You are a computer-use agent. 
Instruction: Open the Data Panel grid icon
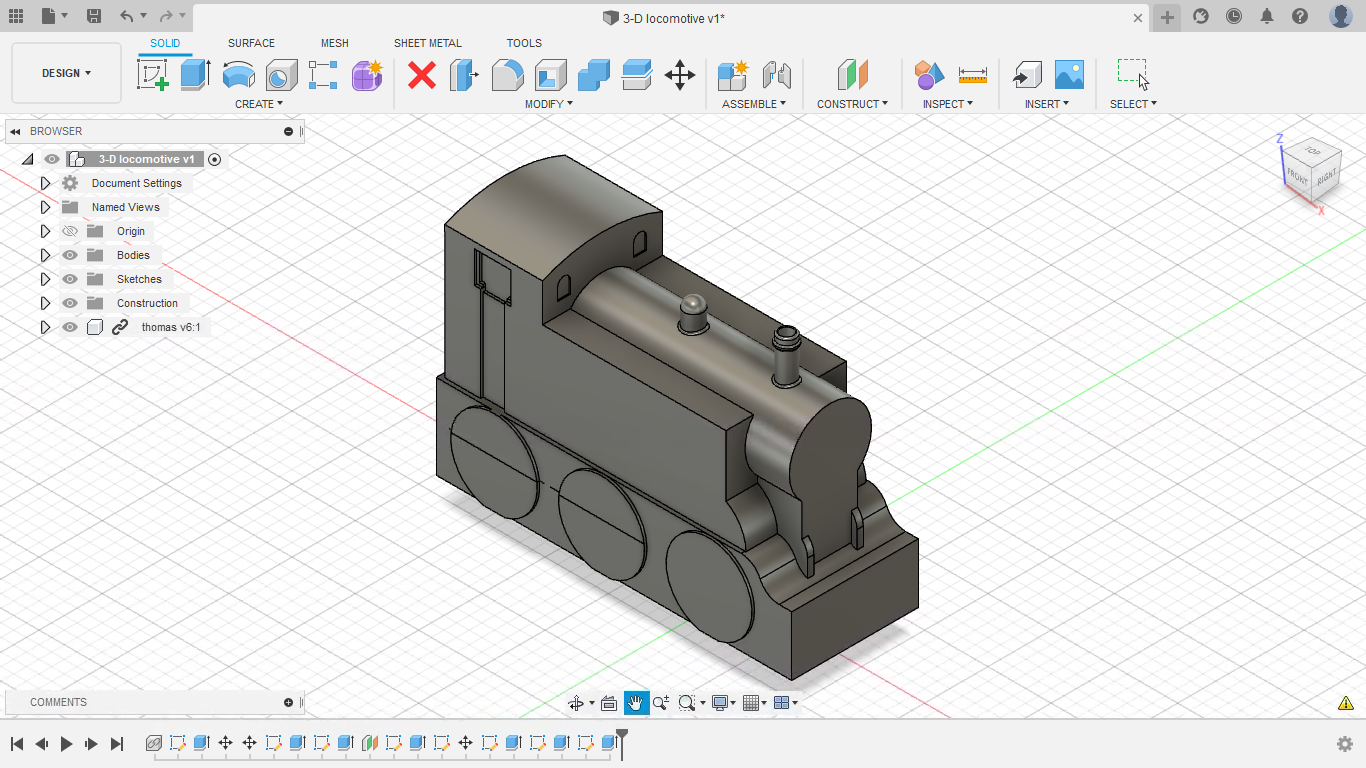click(x=16, y=16)
